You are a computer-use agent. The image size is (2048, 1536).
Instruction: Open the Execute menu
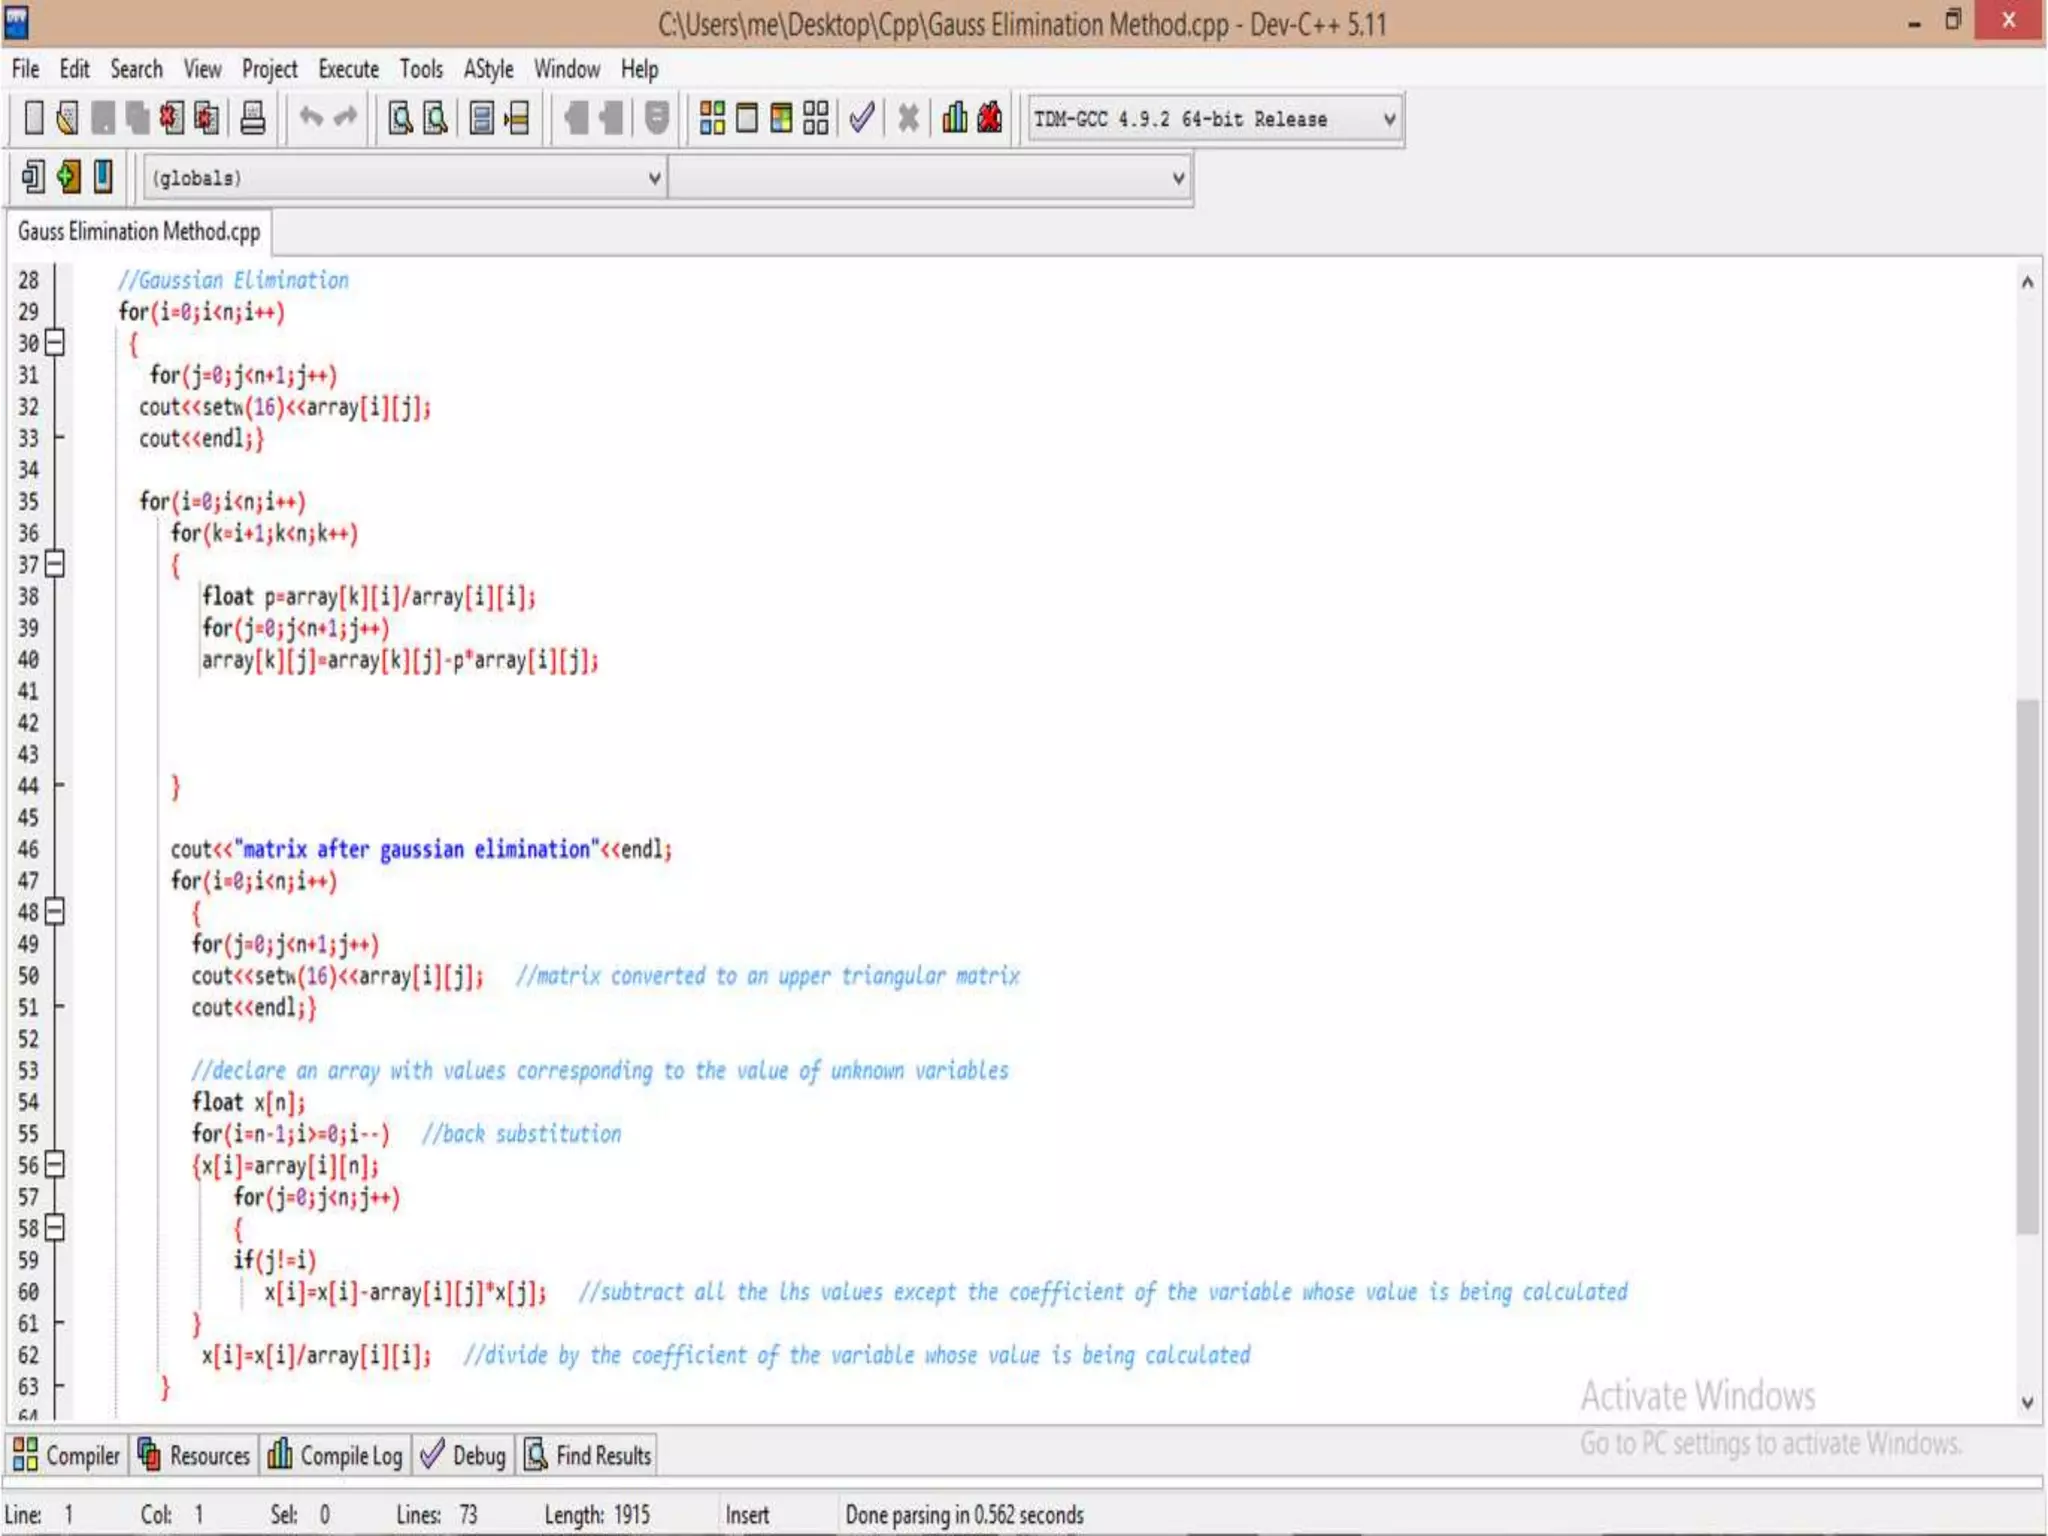pyautogui.click(x=348, y=69)
